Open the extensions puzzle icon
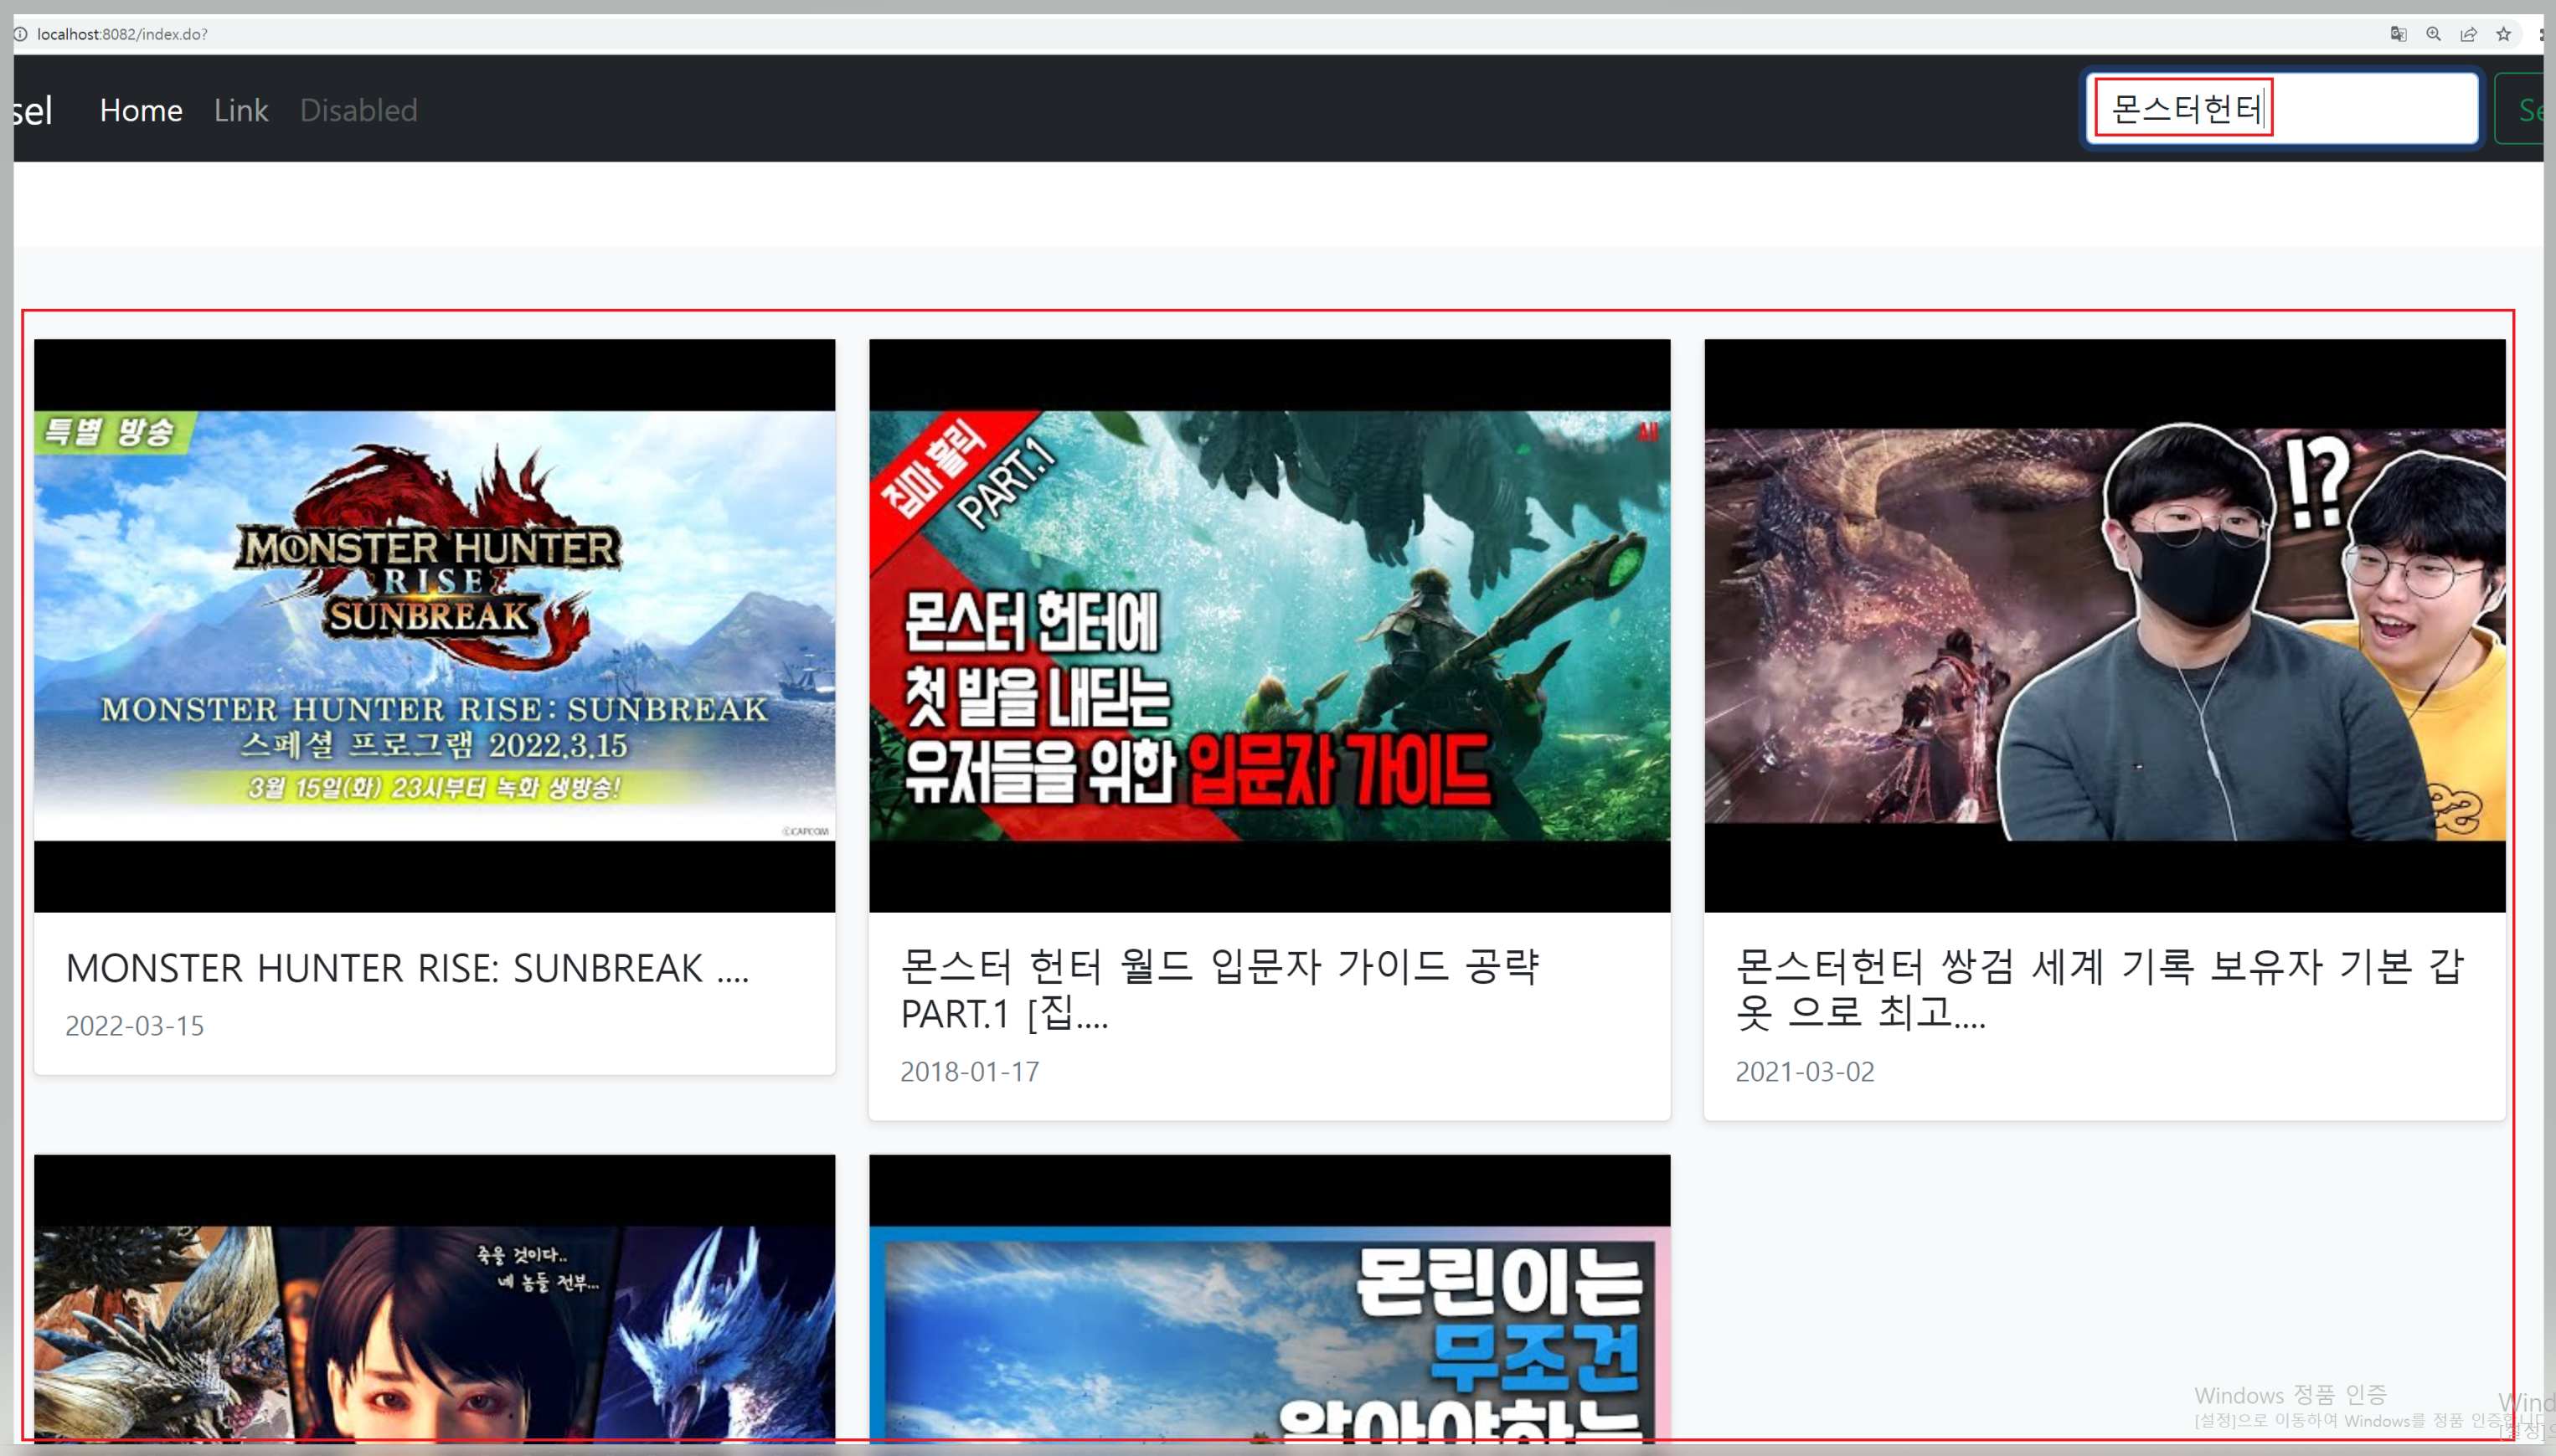 (2542, 34)
